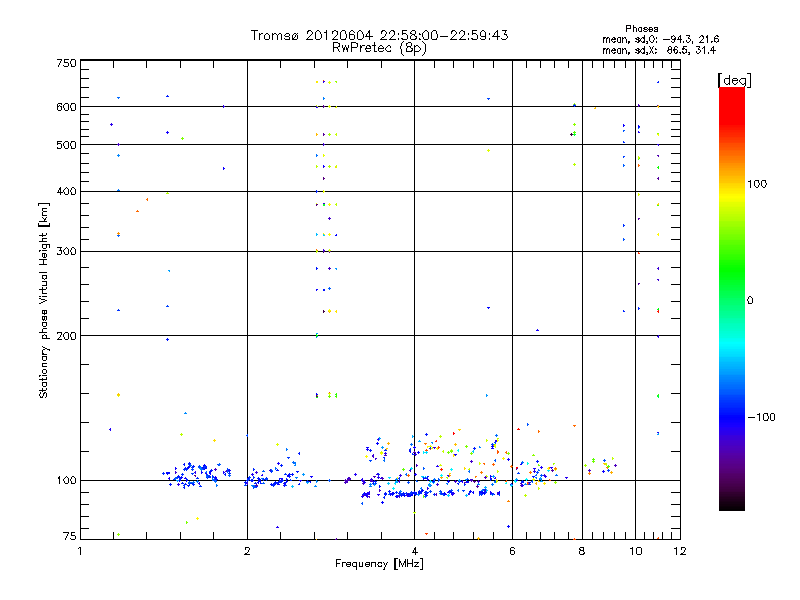Click the x-axis tick label '1'
The width and height of the screenshot is (800, 600).
click(x=80, y=551)
